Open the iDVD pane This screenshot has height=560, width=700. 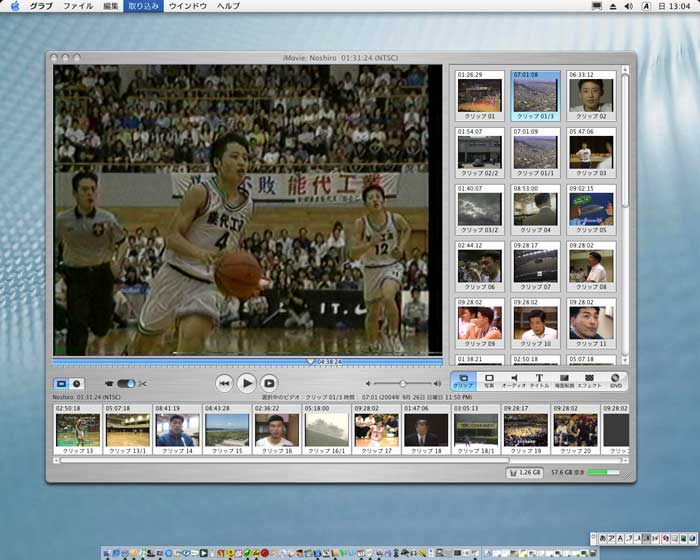tap(616, 381)
